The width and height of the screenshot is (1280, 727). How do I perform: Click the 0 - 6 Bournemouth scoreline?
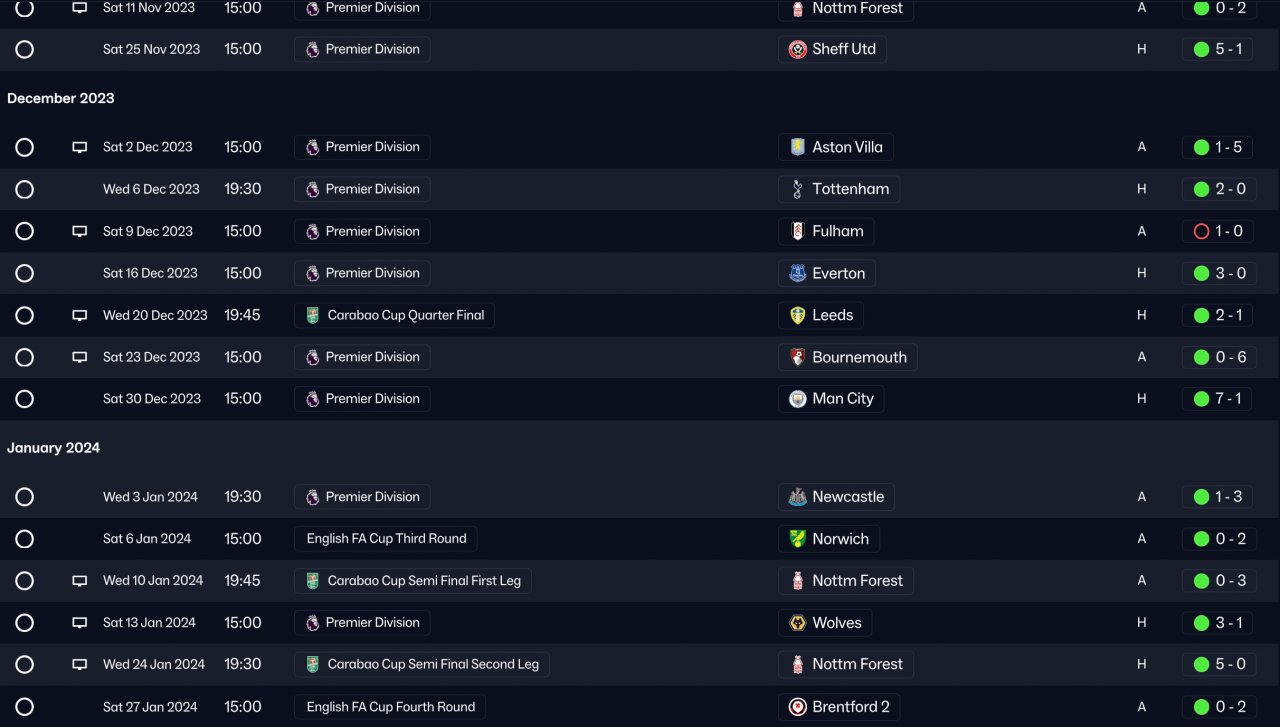1227,357
